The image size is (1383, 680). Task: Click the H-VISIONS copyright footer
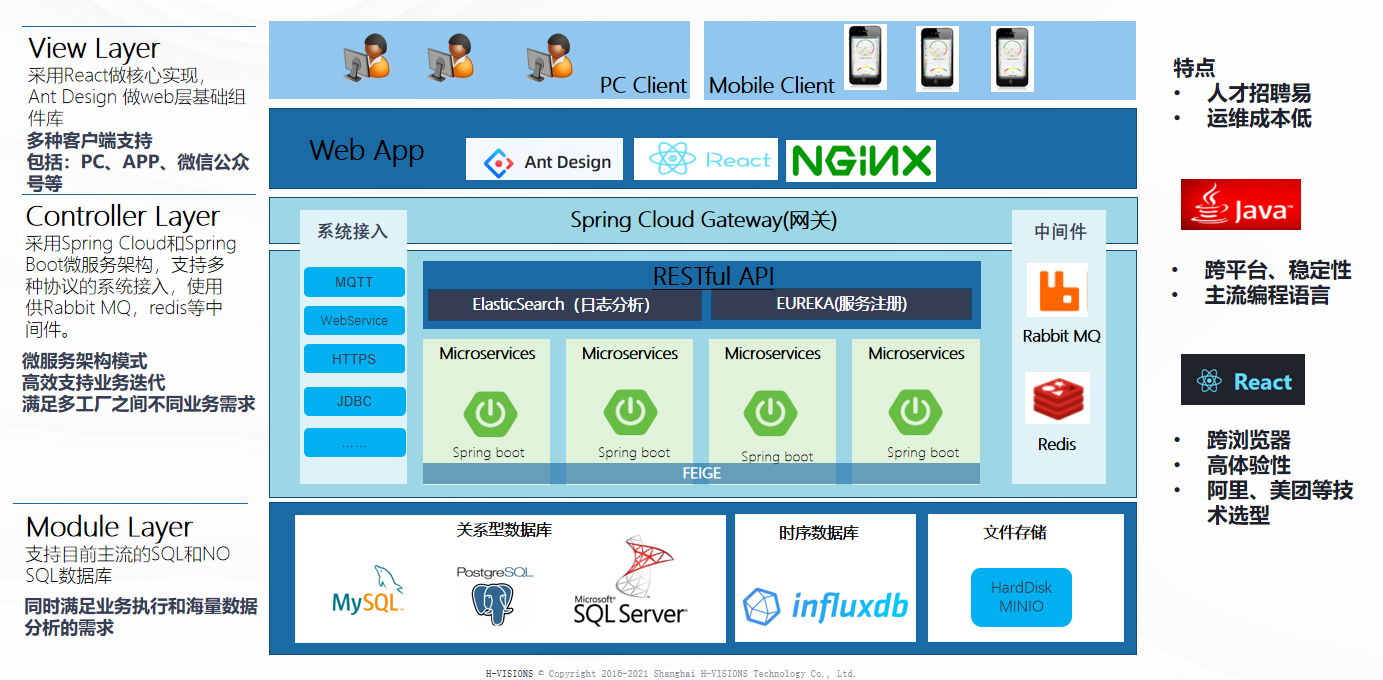pyautogui.click(x=671, y=673)
